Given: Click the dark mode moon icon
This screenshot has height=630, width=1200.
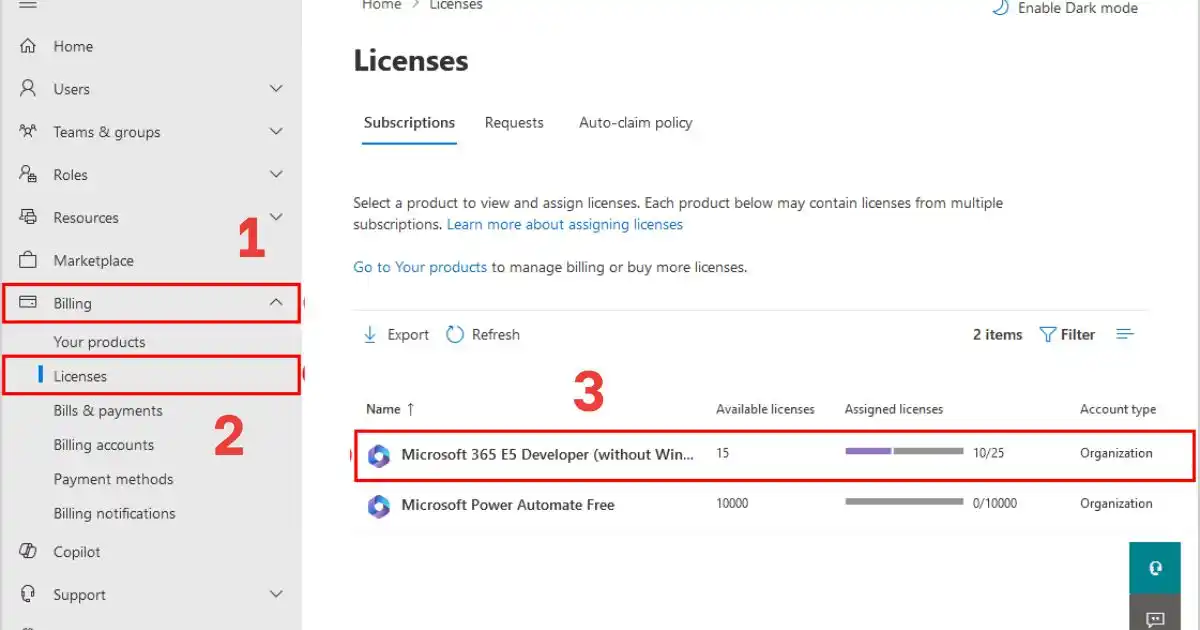Looking at the screenshot, I should [x=1000, y=7].
